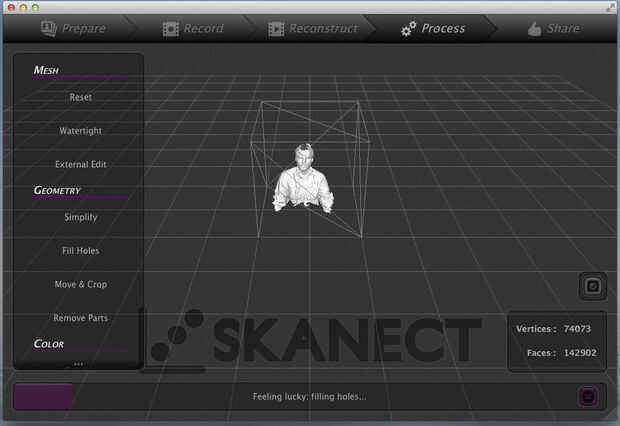Click the thumbs-up icon beside Share
This screenshot has width=620, height=426.
click(534, 29)
